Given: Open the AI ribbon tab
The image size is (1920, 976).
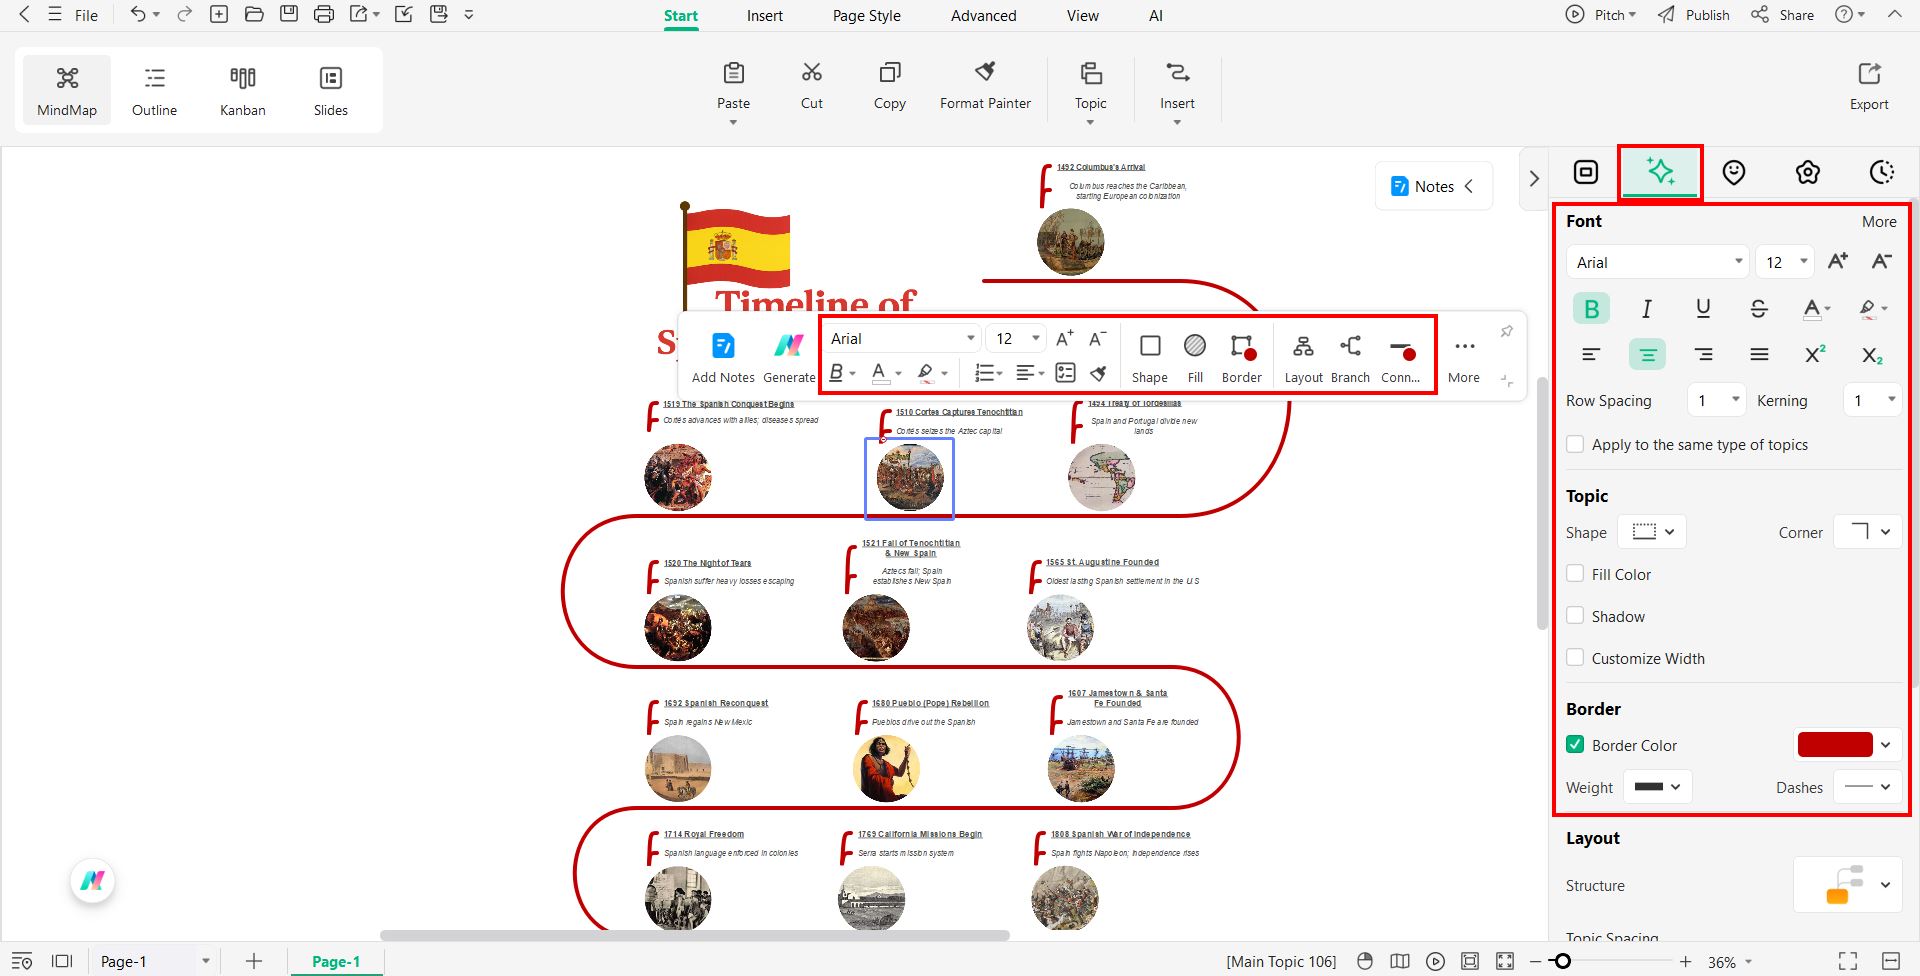Looking at the screenshot, I should click(x=1156, y=15).
